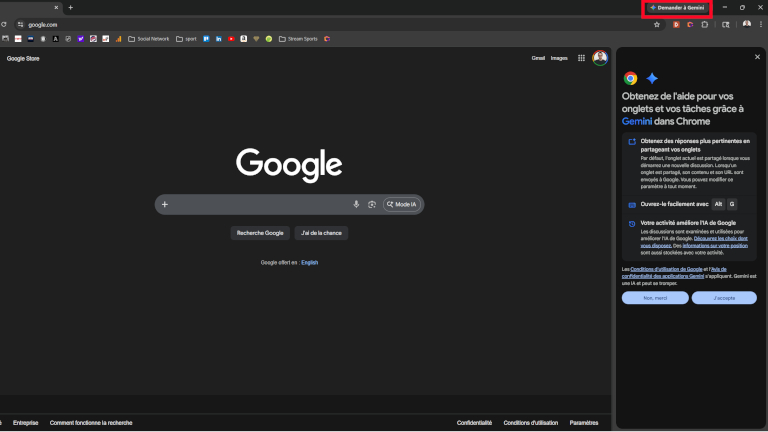Open the green circle bookmark icon
The height and width of the screenshot is (432, 768).
[269, 39]
